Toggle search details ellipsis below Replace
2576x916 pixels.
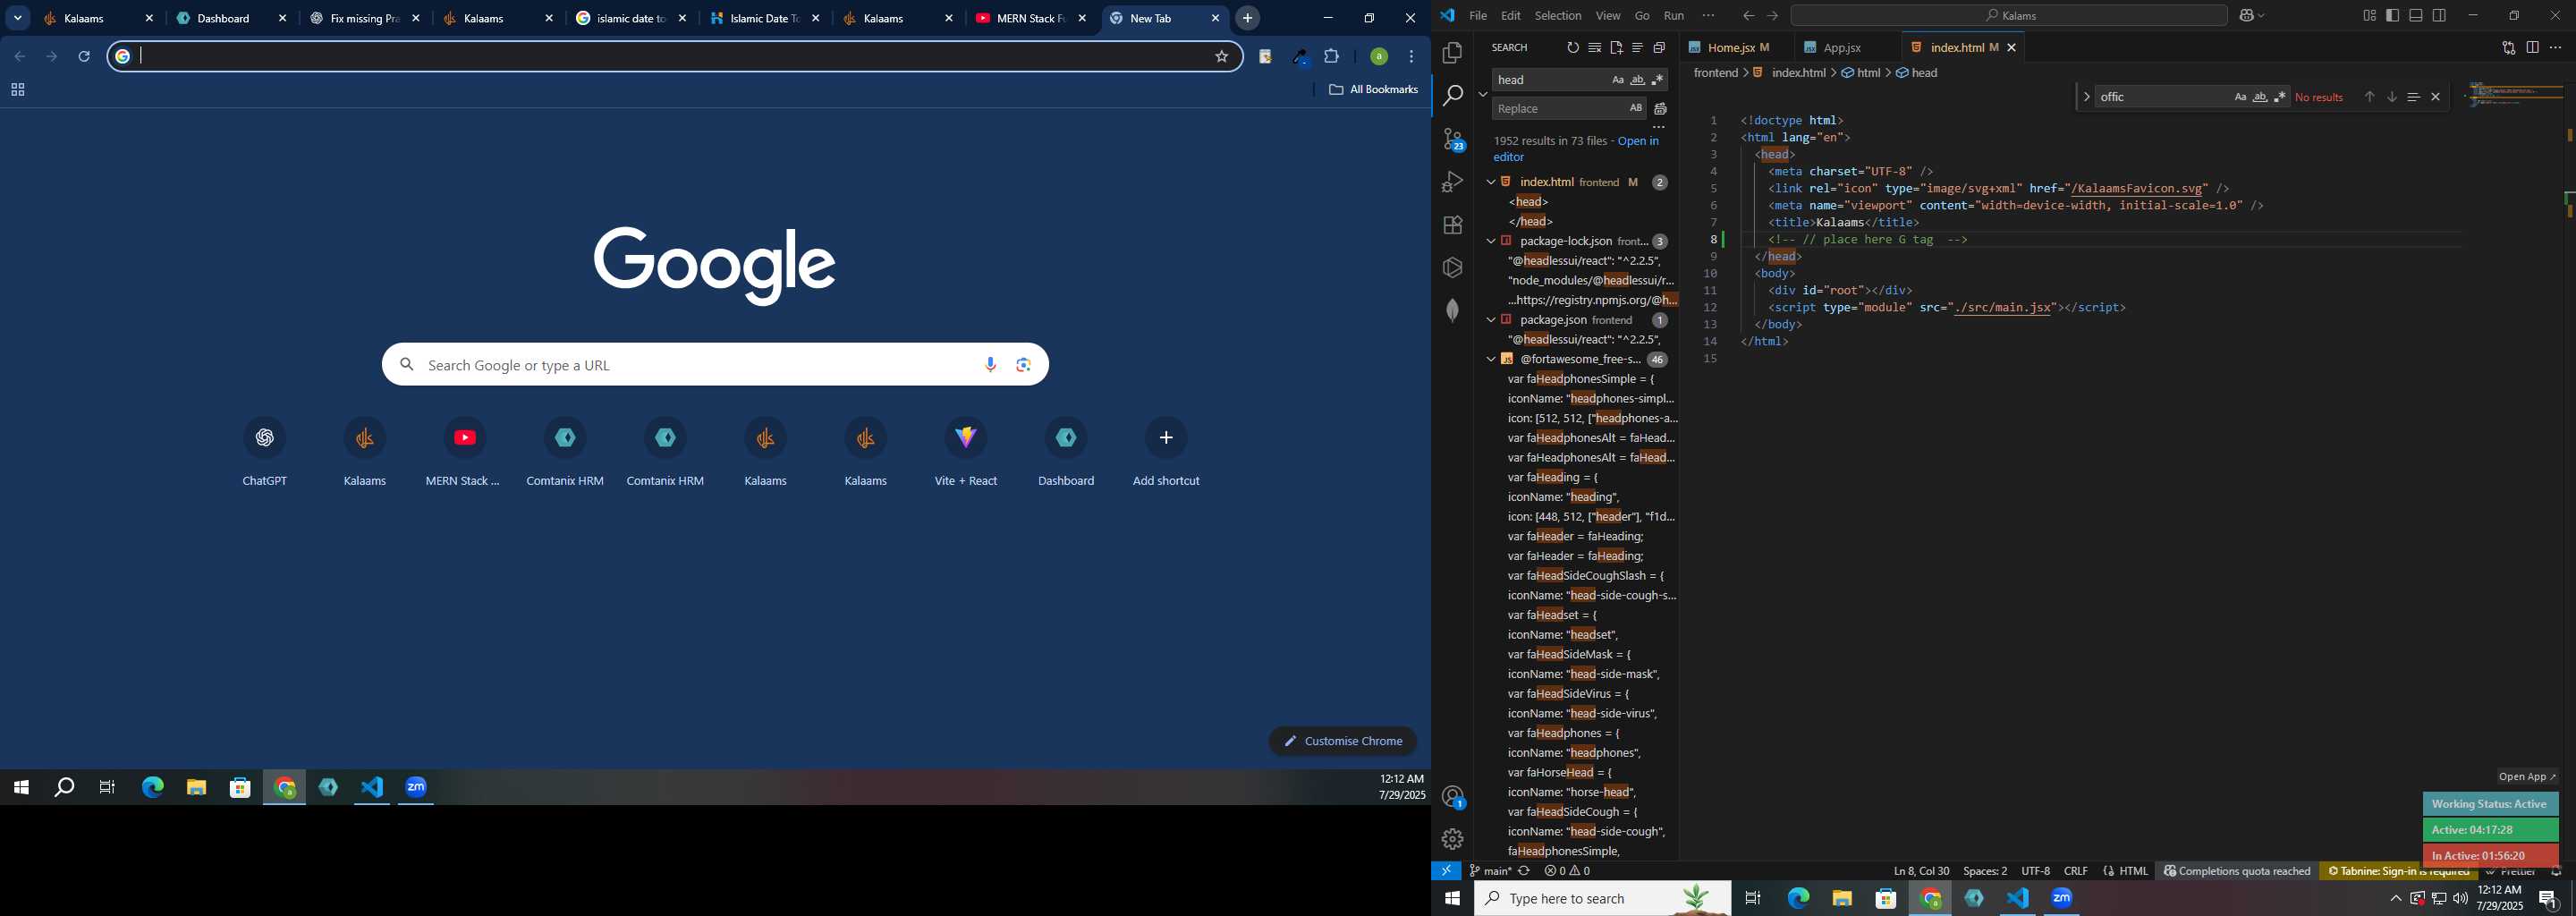point(1658,128)
